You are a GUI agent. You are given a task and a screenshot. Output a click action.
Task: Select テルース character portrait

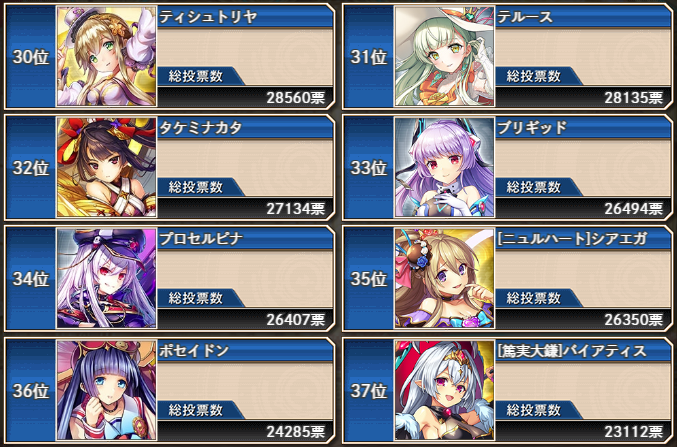click(x=444, y=56)
